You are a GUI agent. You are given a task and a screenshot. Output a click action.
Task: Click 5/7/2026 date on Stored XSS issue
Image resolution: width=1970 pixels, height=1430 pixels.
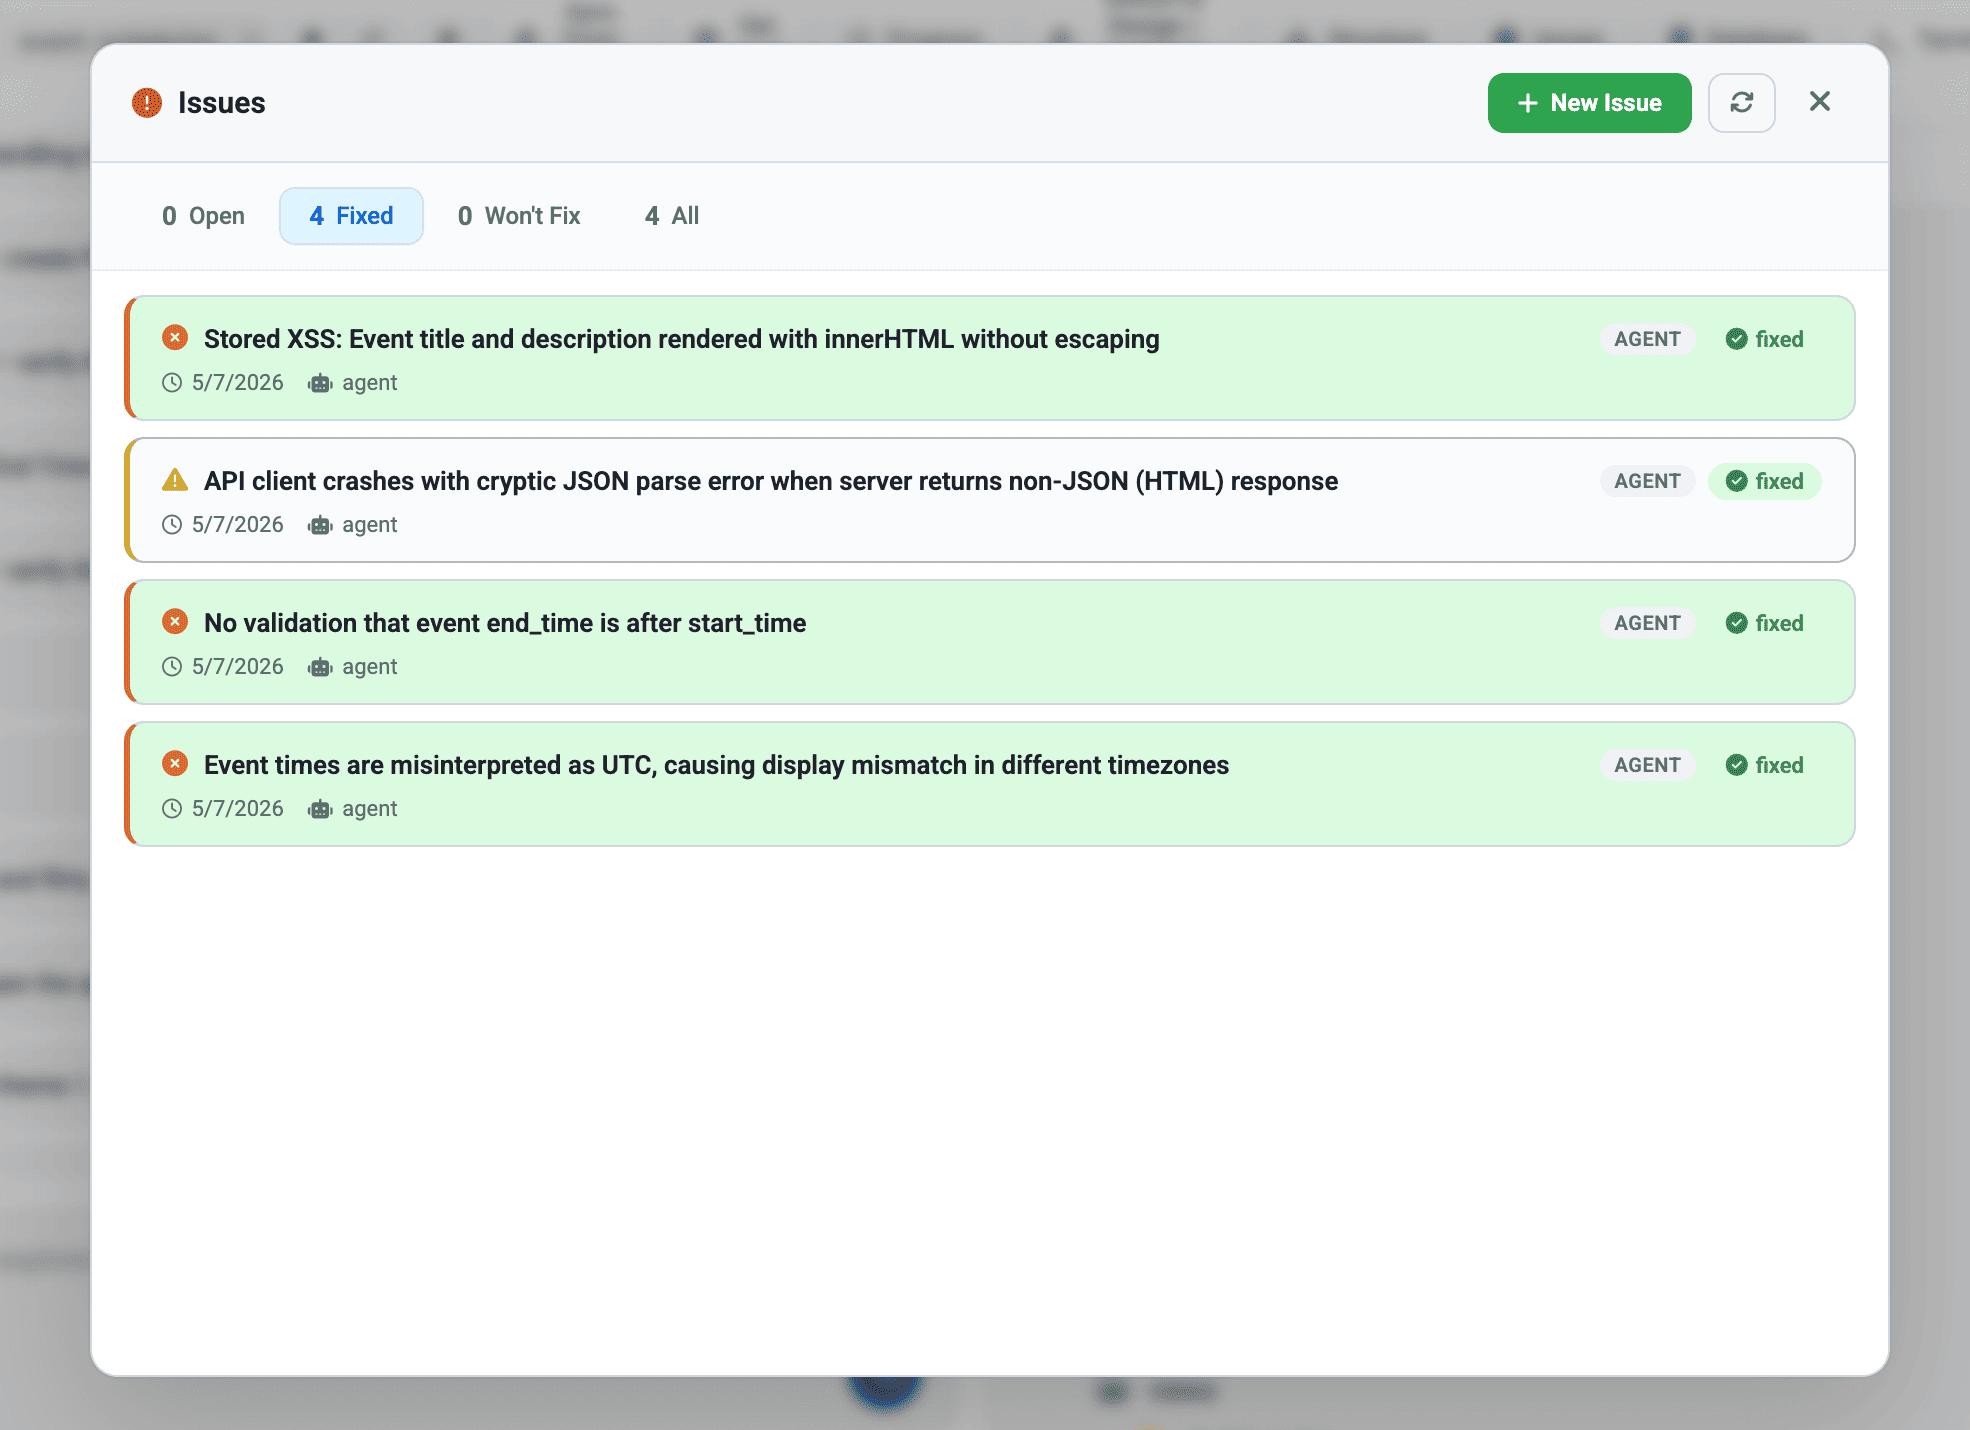238,383
